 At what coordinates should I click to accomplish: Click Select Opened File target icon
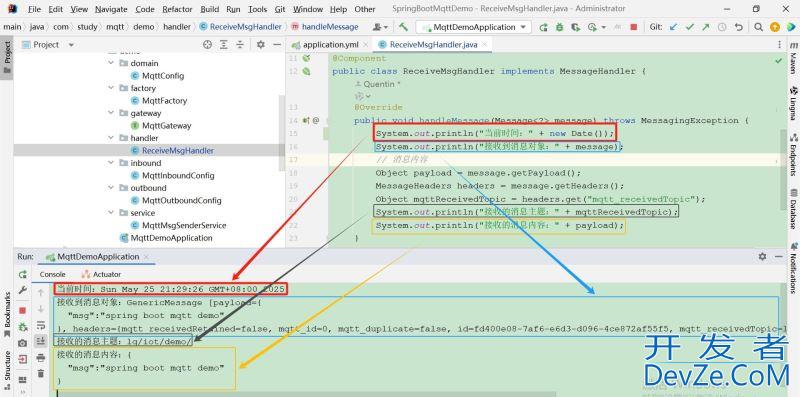tap(207, 45)
